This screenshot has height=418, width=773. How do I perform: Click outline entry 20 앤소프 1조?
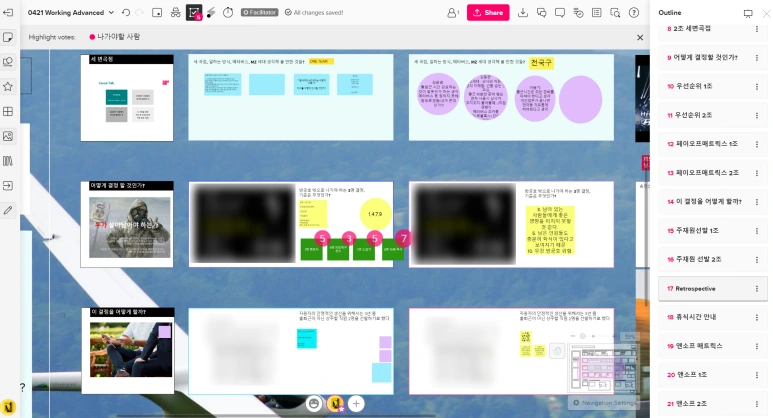712,375
